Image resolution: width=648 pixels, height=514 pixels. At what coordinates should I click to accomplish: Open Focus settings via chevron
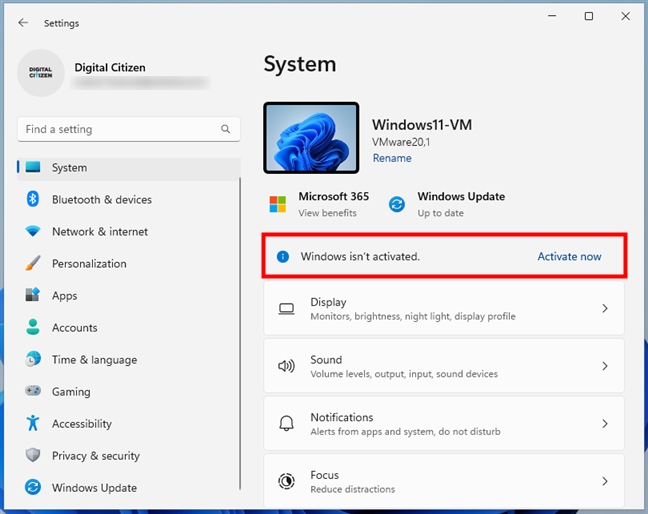click(605, 481)
